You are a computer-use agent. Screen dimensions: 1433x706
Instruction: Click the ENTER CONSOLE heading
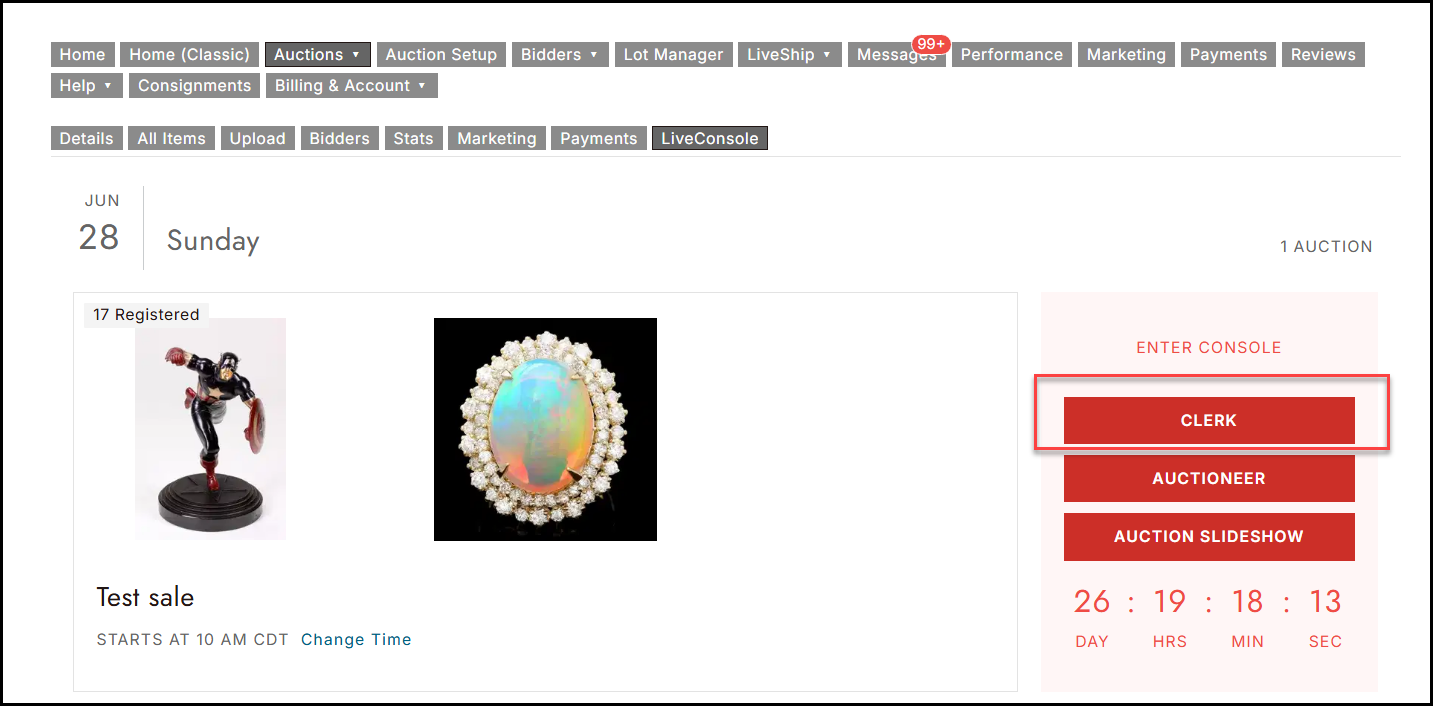1209,348
